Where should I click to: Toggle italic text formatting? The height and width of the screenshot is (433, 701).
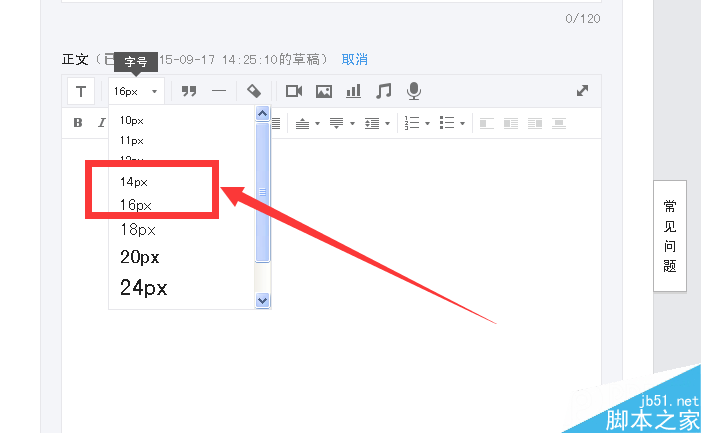pyautogui.click(x=101, y=123)
